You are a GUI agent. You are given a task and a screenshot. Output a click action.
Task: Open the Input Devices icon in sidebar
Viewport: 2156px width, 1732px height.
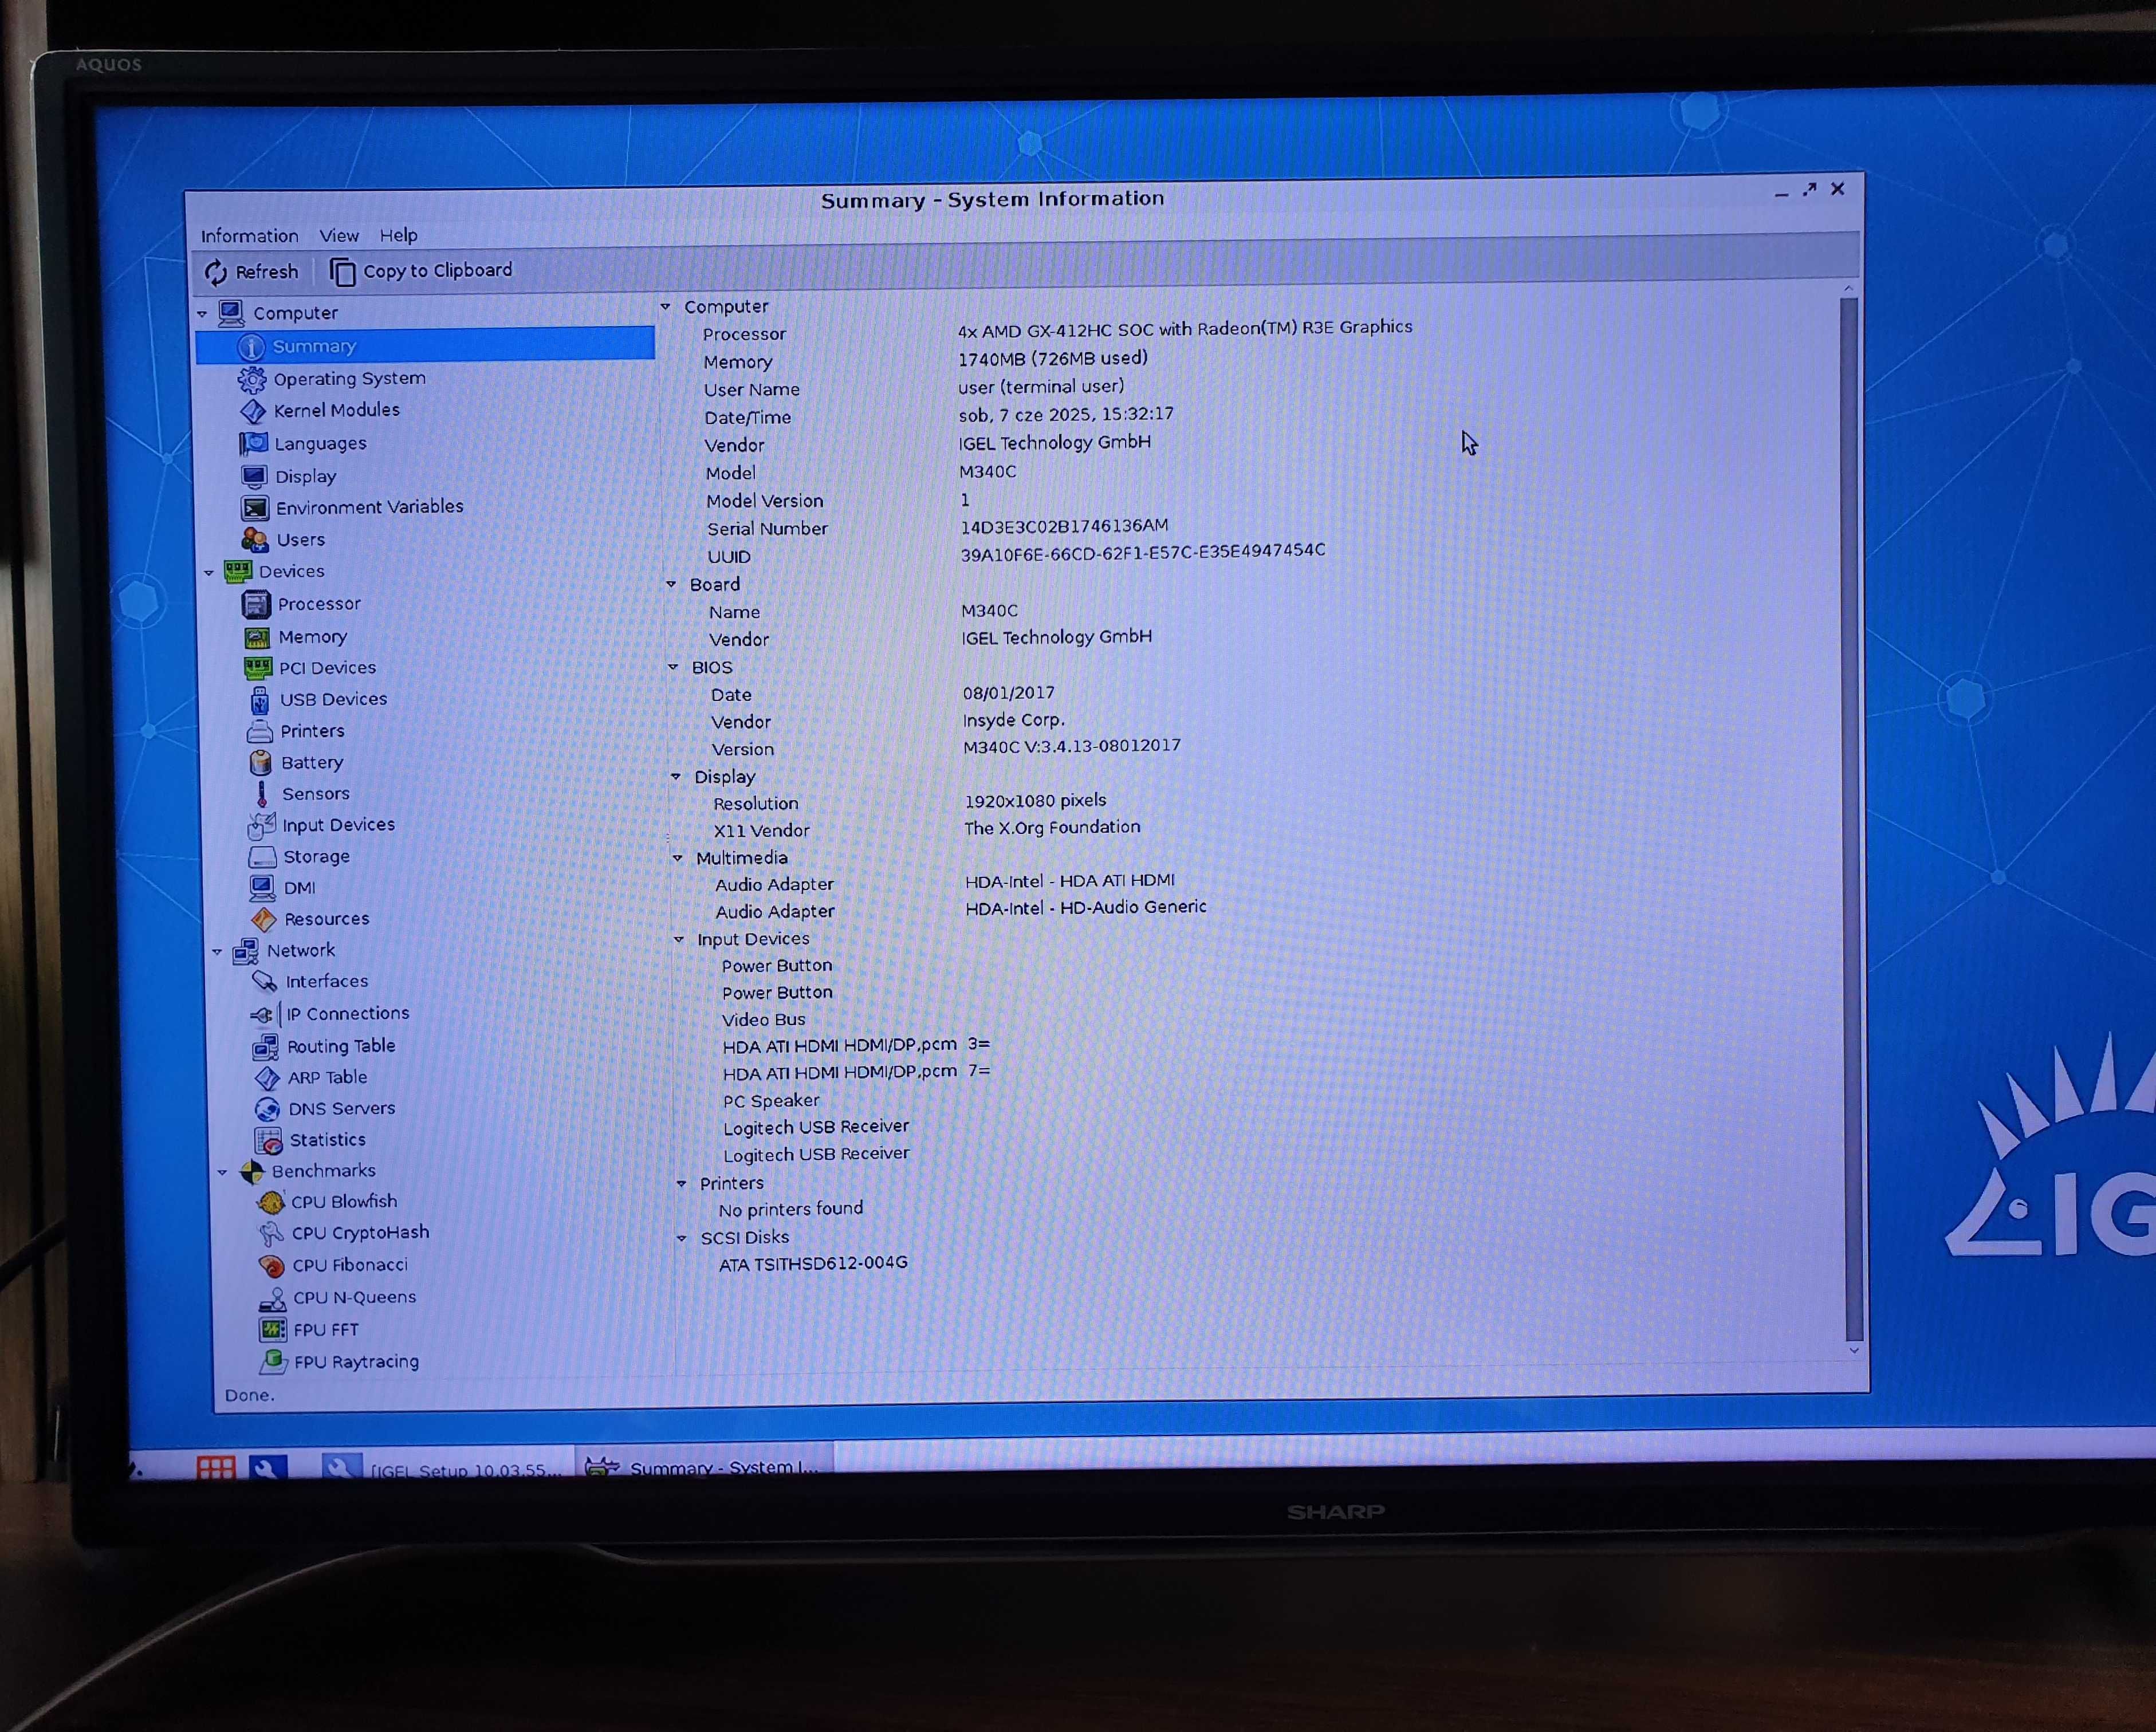pos(261,825)
